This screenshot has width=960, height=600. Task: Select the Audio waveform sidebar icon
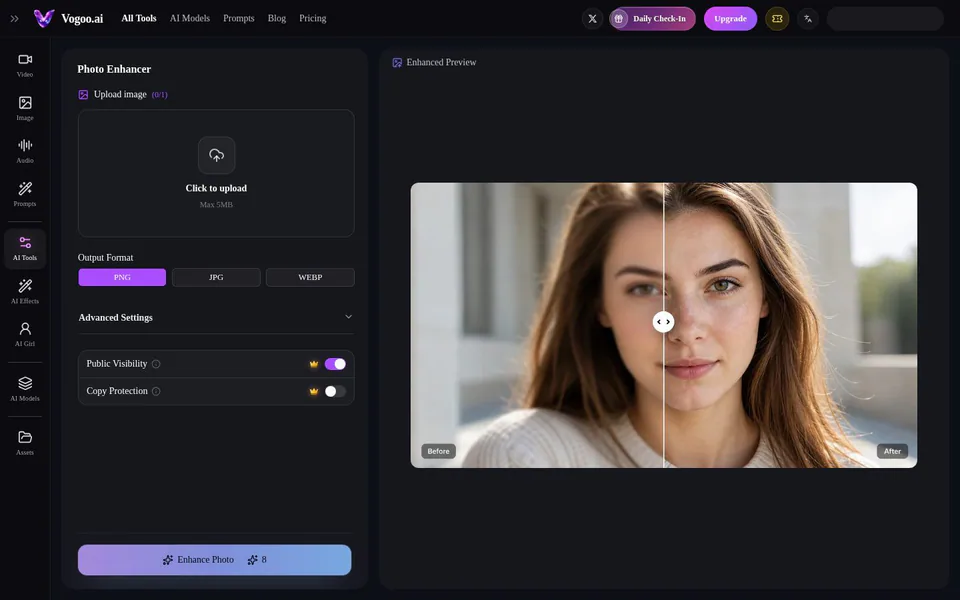(x=25, y=151)
